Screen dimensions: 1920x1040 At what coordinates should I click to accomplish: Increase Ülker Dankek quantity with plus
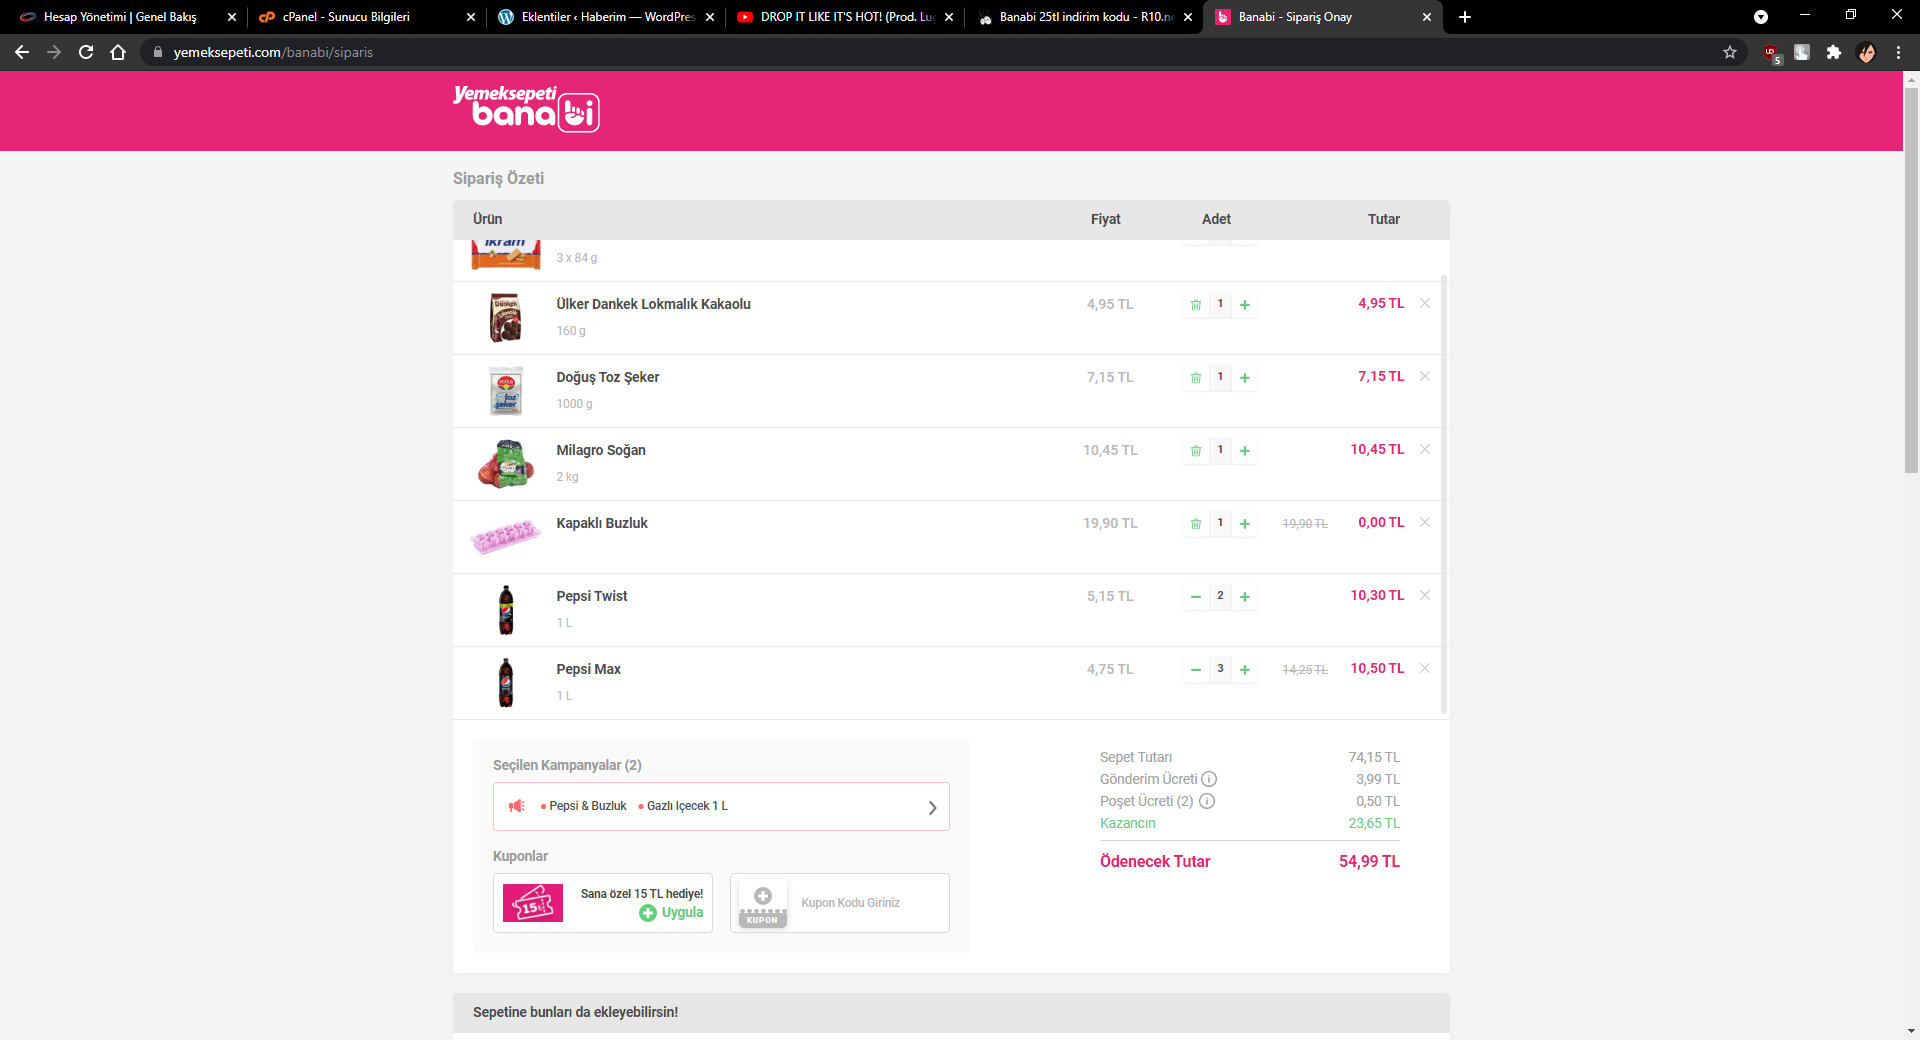[1245, 305]
